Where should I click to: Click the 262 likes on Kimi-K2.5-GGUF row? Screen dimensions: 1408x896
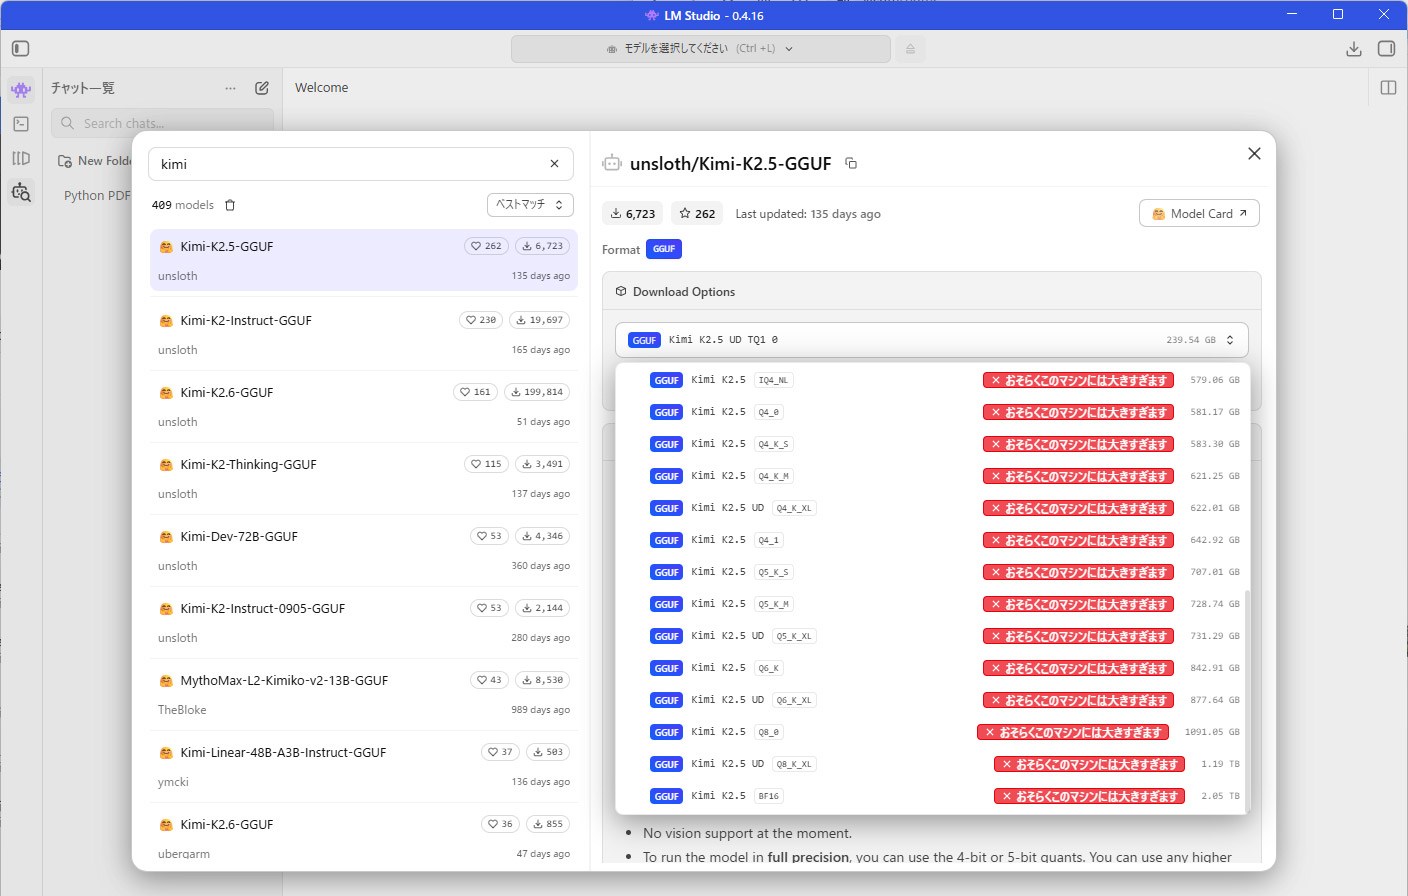[486, 246]
